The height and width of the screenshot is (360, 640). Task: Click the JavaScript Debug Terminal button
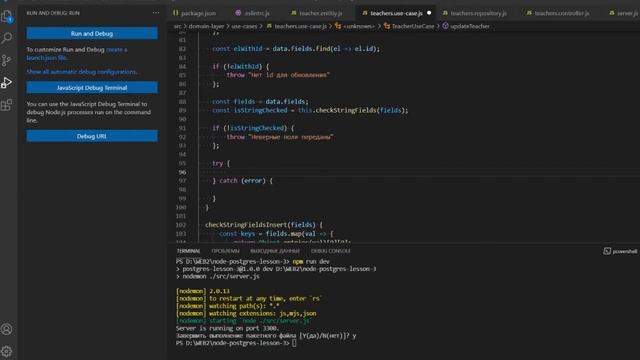[92, 87]
